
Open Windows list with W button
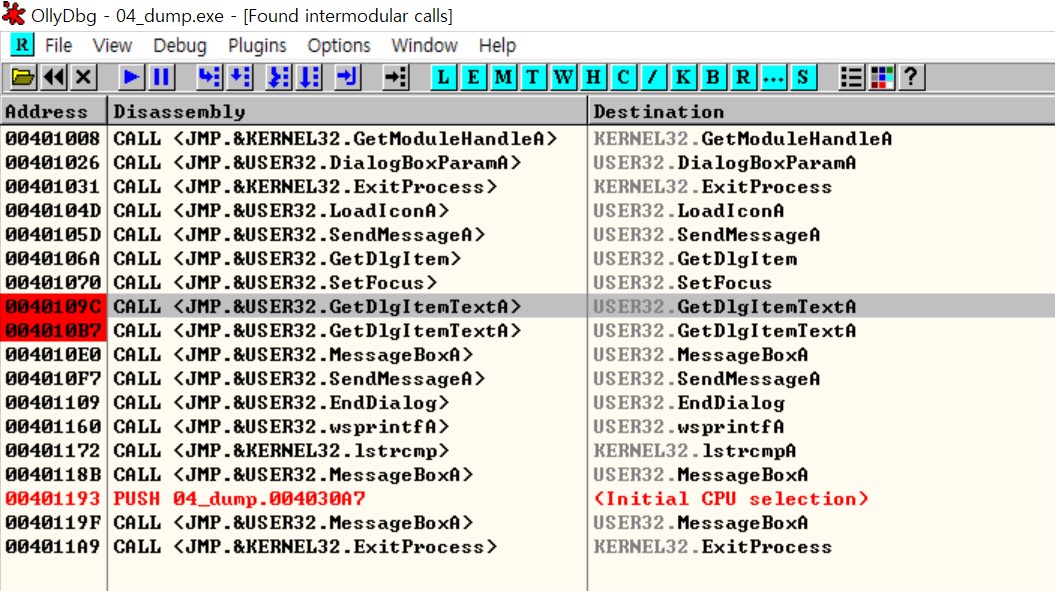point(563,77)
